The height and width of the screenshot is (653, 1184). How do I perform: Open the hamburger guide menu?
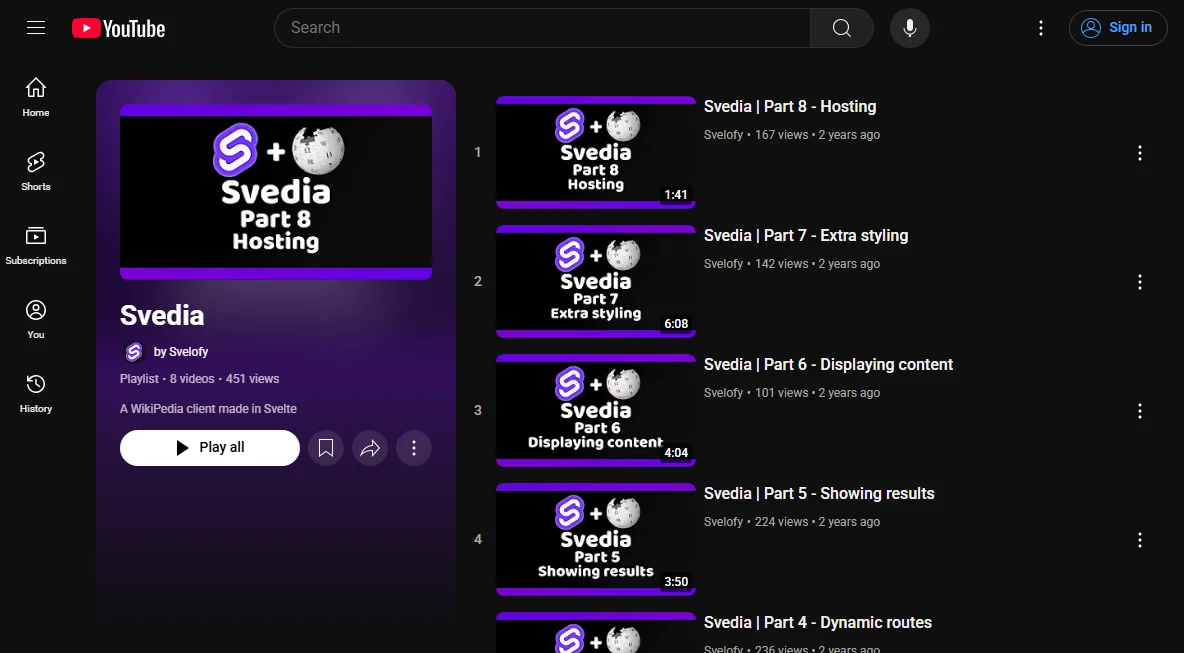[x=35, y=28]
